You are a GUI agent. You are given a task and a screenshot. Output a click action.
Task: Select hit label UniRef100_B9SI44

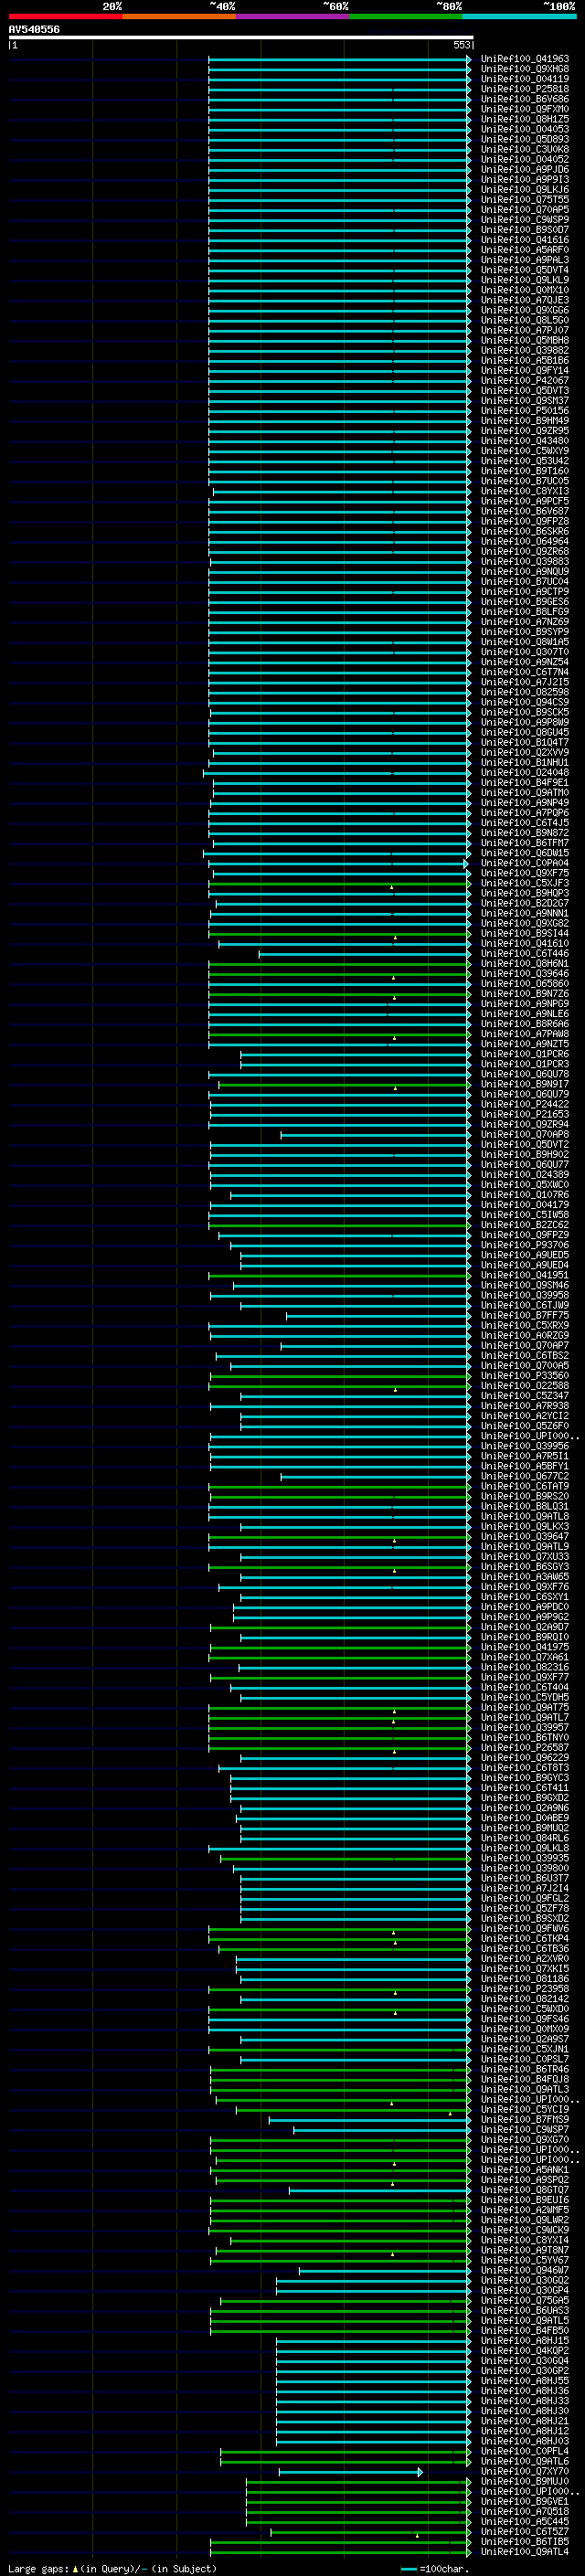point(525,933)
